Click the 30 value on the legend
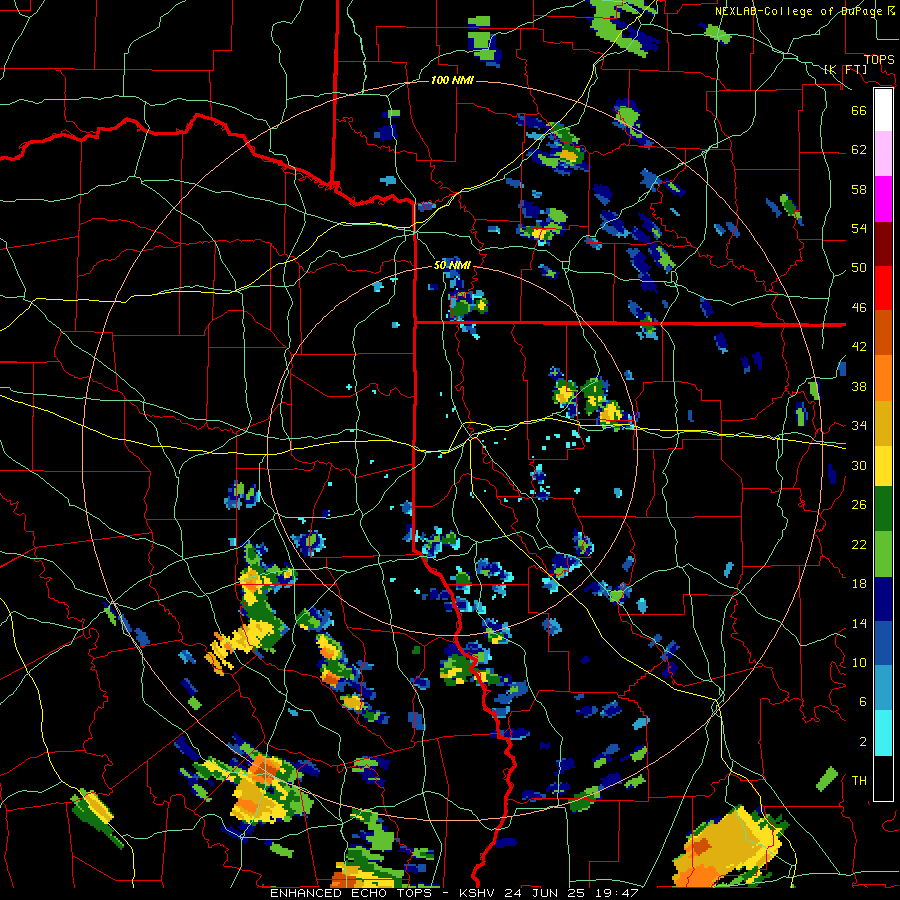Viewport: 900px width, 900px height. (x=859, y=465)
